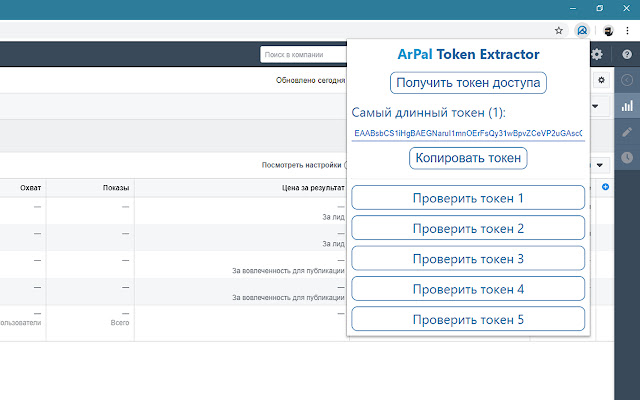Minimize the browser window

pyautogui.click(x=573, y=9)
